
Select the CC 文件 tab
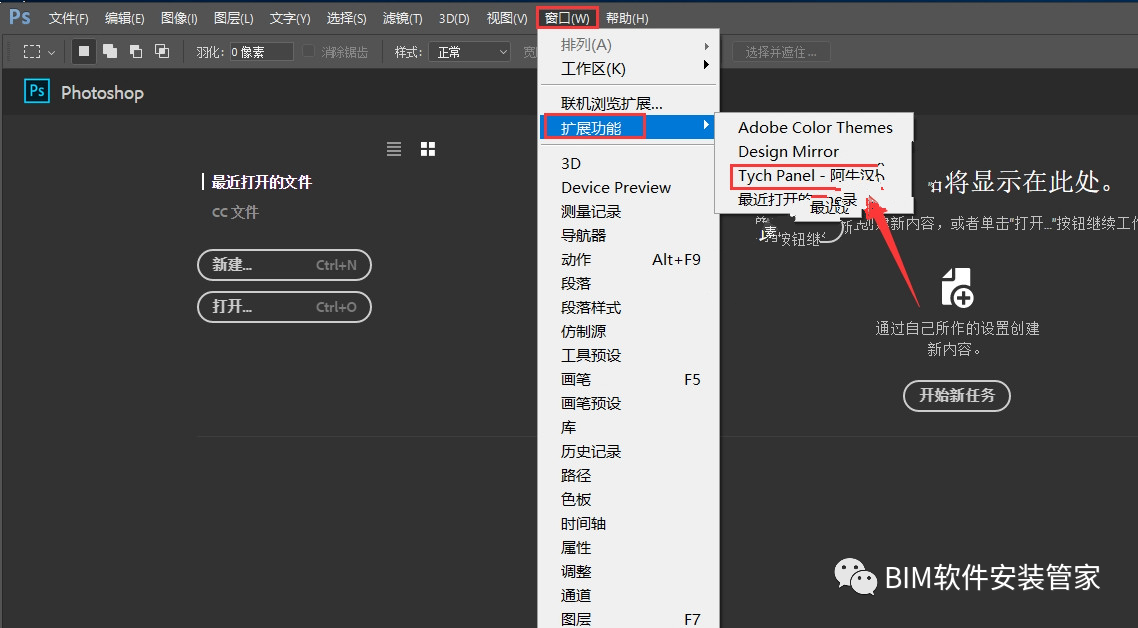235,212
